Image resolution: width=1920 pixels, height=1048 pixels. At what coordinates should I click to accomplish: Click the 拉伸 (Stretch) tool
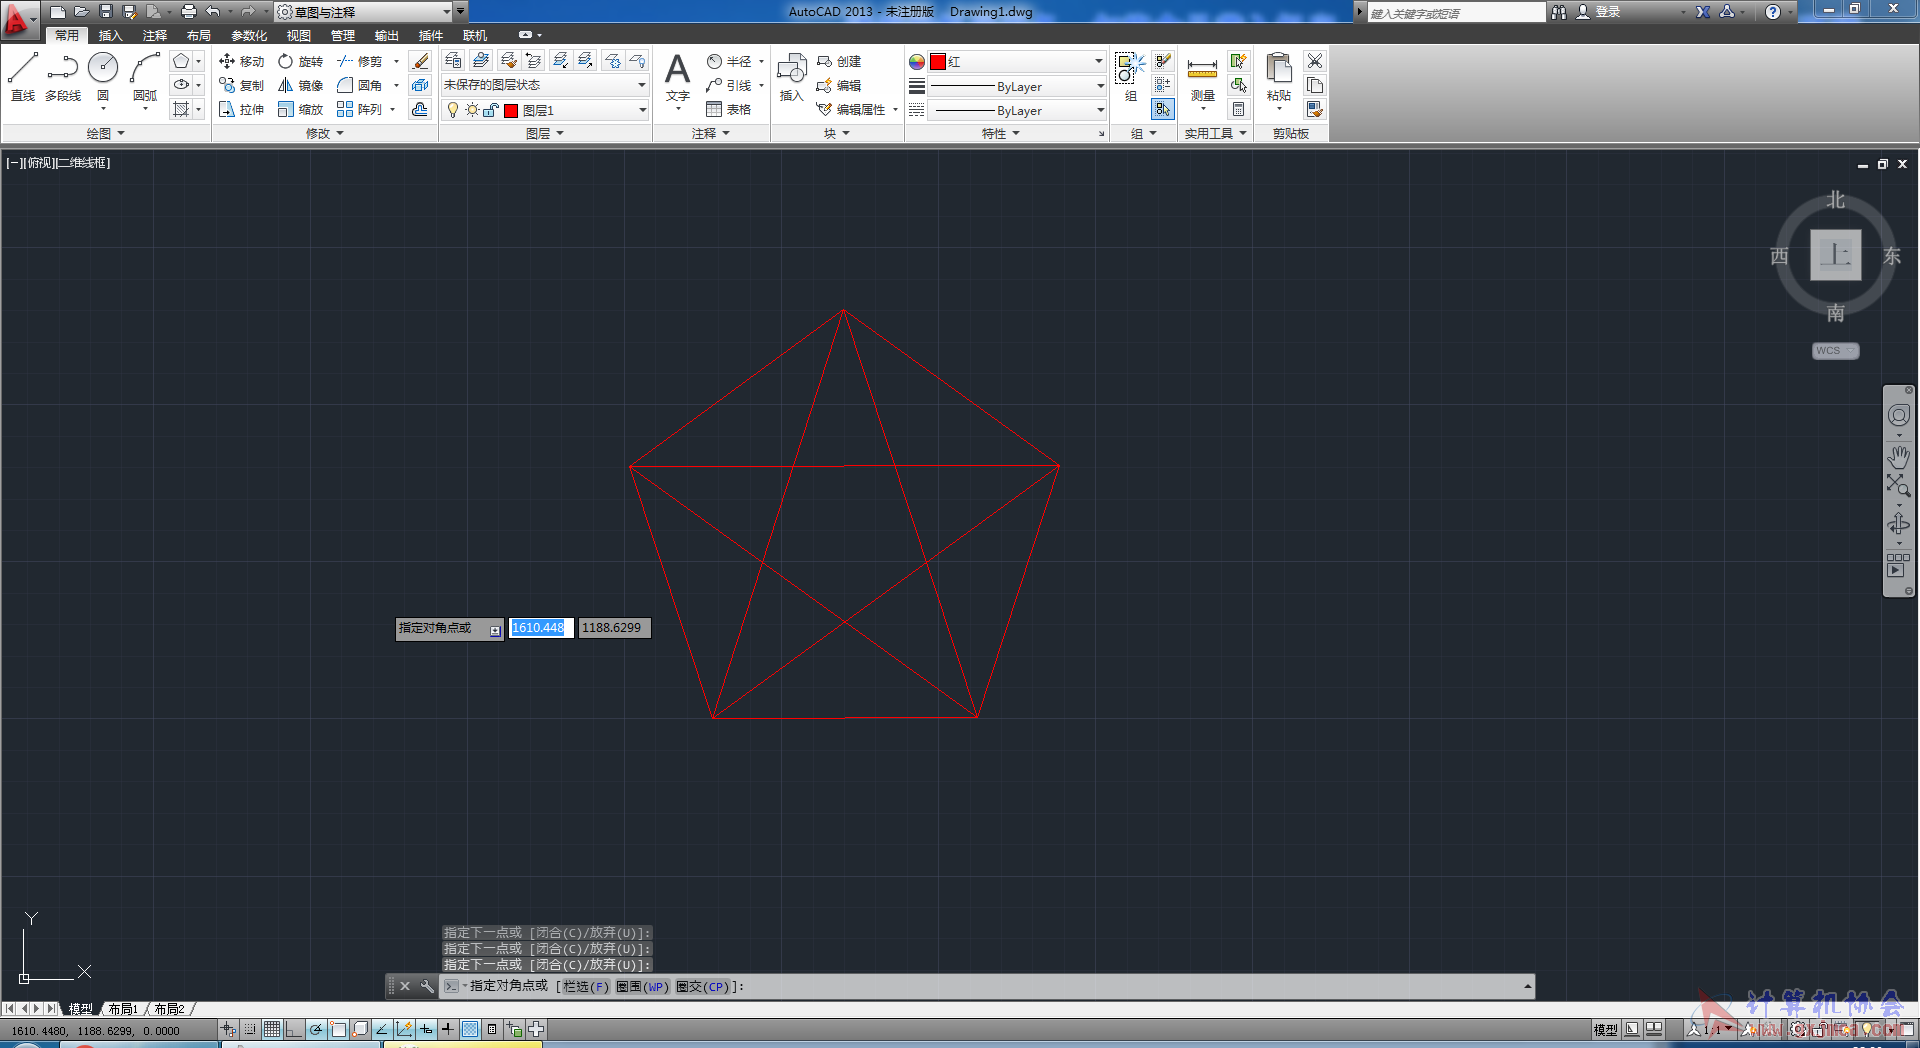click(x=241, y=109)
